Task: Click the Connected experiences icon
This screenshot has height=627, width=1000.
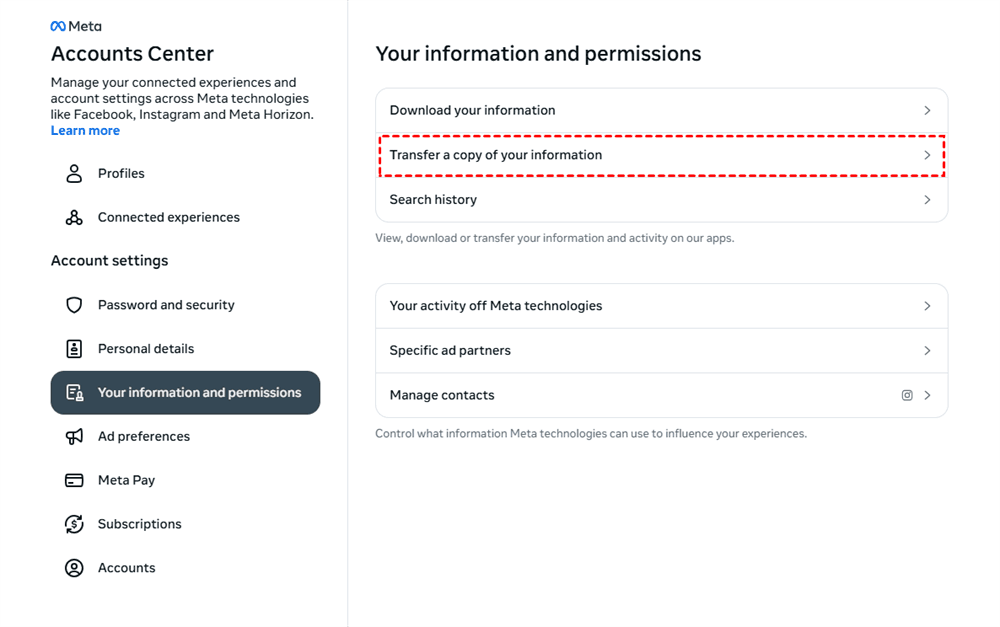Action: (x=74, y=218)
